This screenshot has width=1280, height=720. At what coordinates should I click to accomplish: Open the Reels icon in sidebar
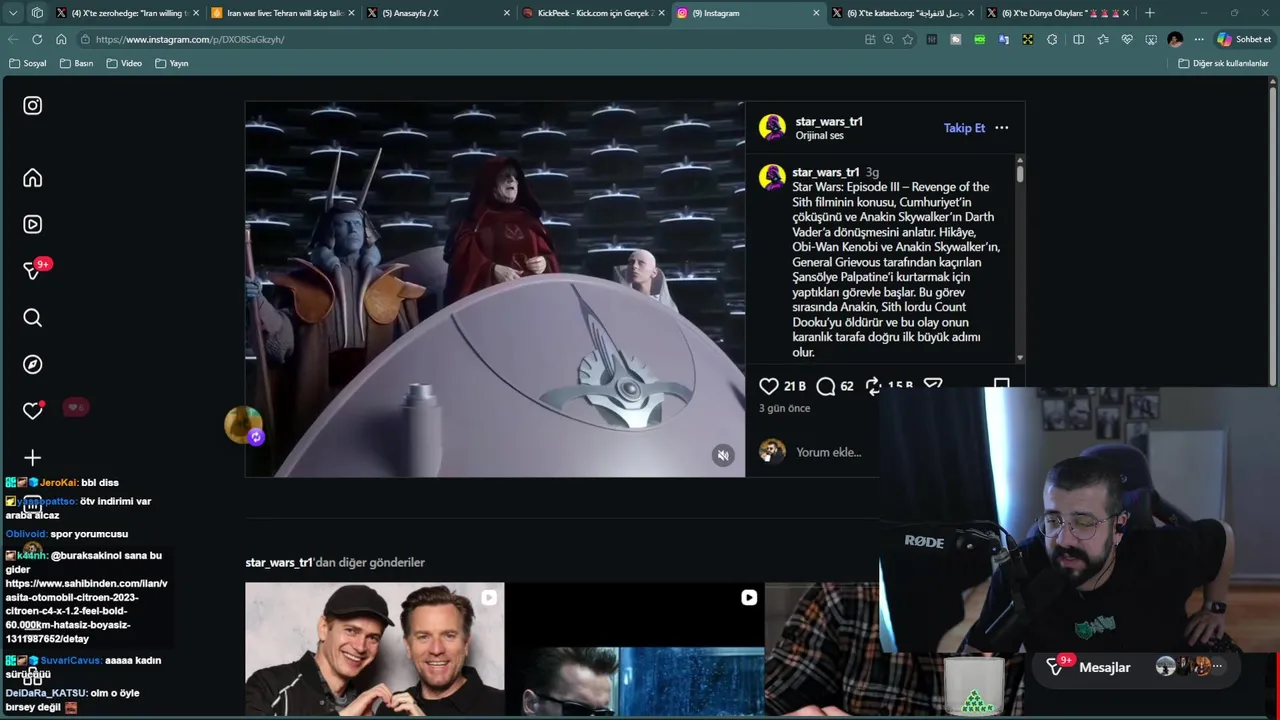[x=32, y=224]
